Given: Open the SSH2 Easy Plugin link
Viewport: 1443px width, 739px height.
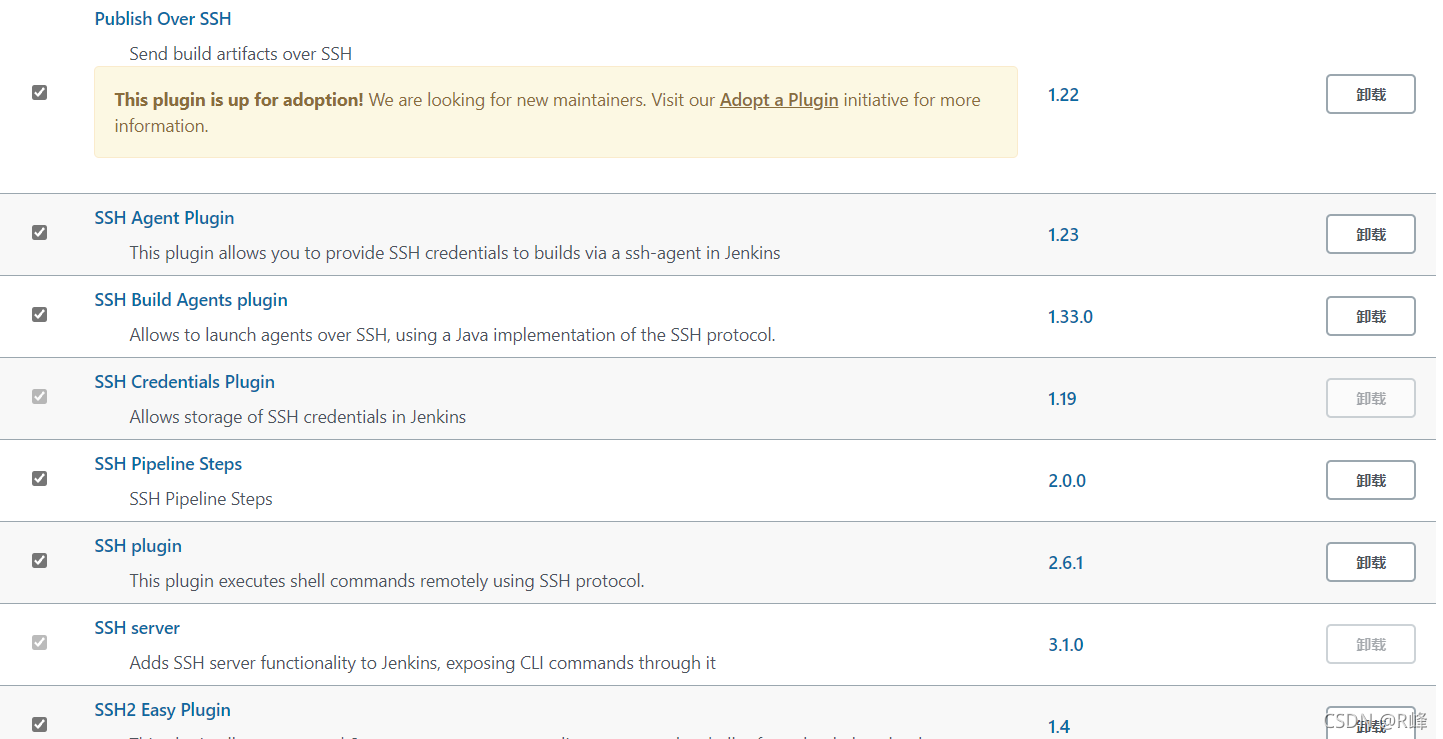Looking at the screenshot, I should tap(162, 710).
